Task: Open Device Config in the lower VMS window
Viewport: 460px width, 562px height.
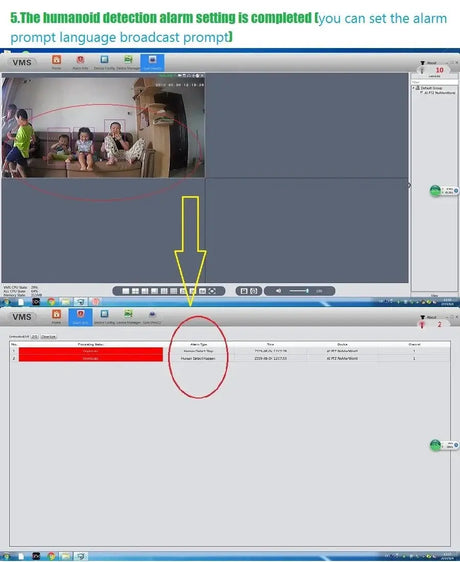Action: [x=104, y=317]
